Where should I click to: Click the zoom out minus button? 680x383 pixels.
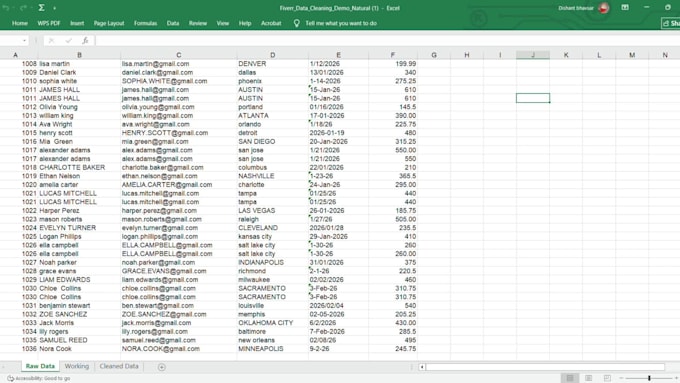pyautogui.click(x=621, y=378)
